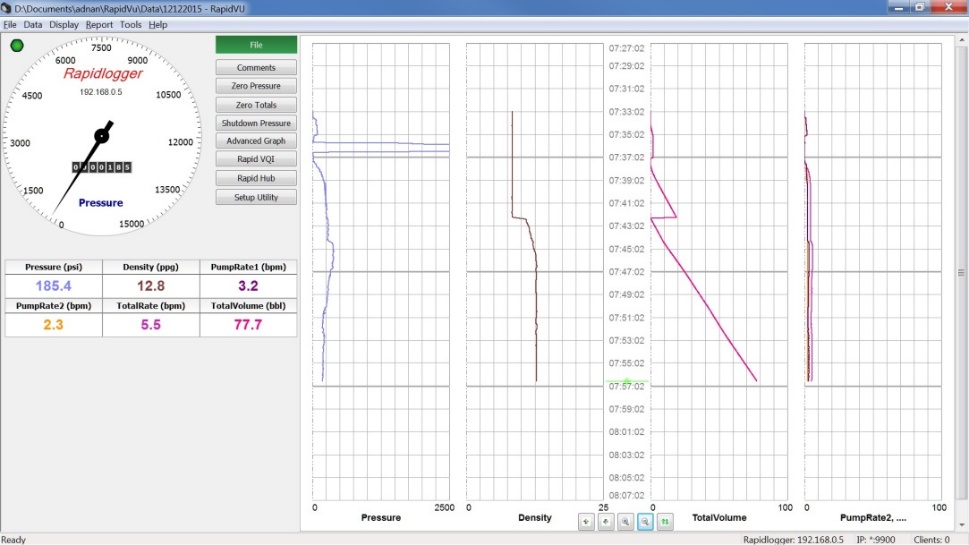Click the green connection status light
Screen dimensions: 969x545
tap(17, 45)
